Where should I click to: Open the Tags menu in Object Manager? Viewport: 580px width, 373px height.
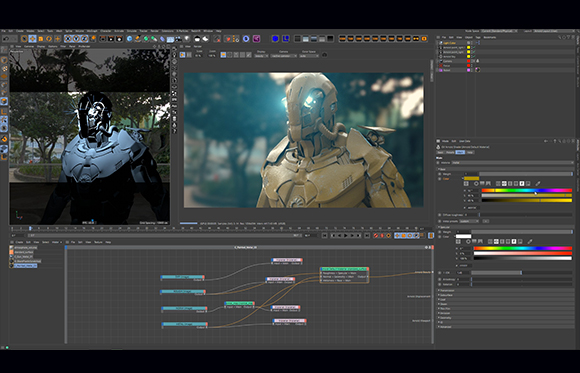click(478, 37)
